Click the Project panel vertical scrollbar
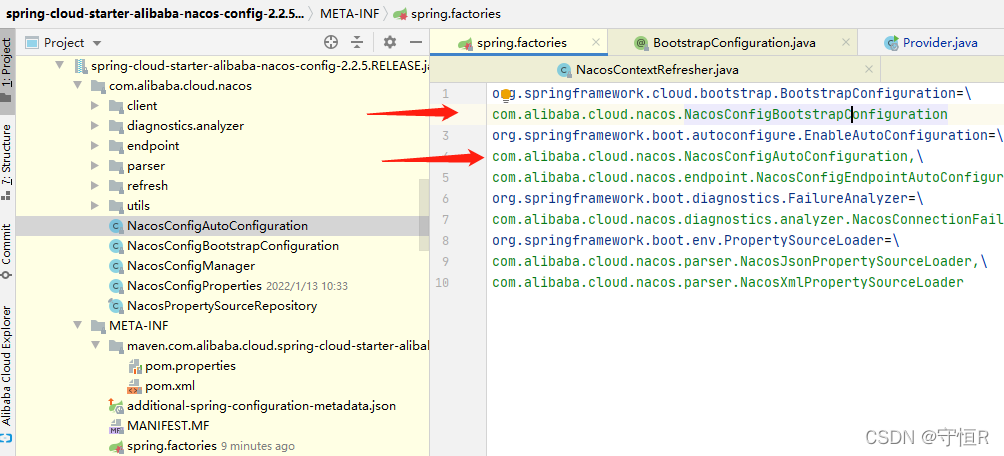The width and height of the screenshot is (1004, 456). [x=425, y=215]
